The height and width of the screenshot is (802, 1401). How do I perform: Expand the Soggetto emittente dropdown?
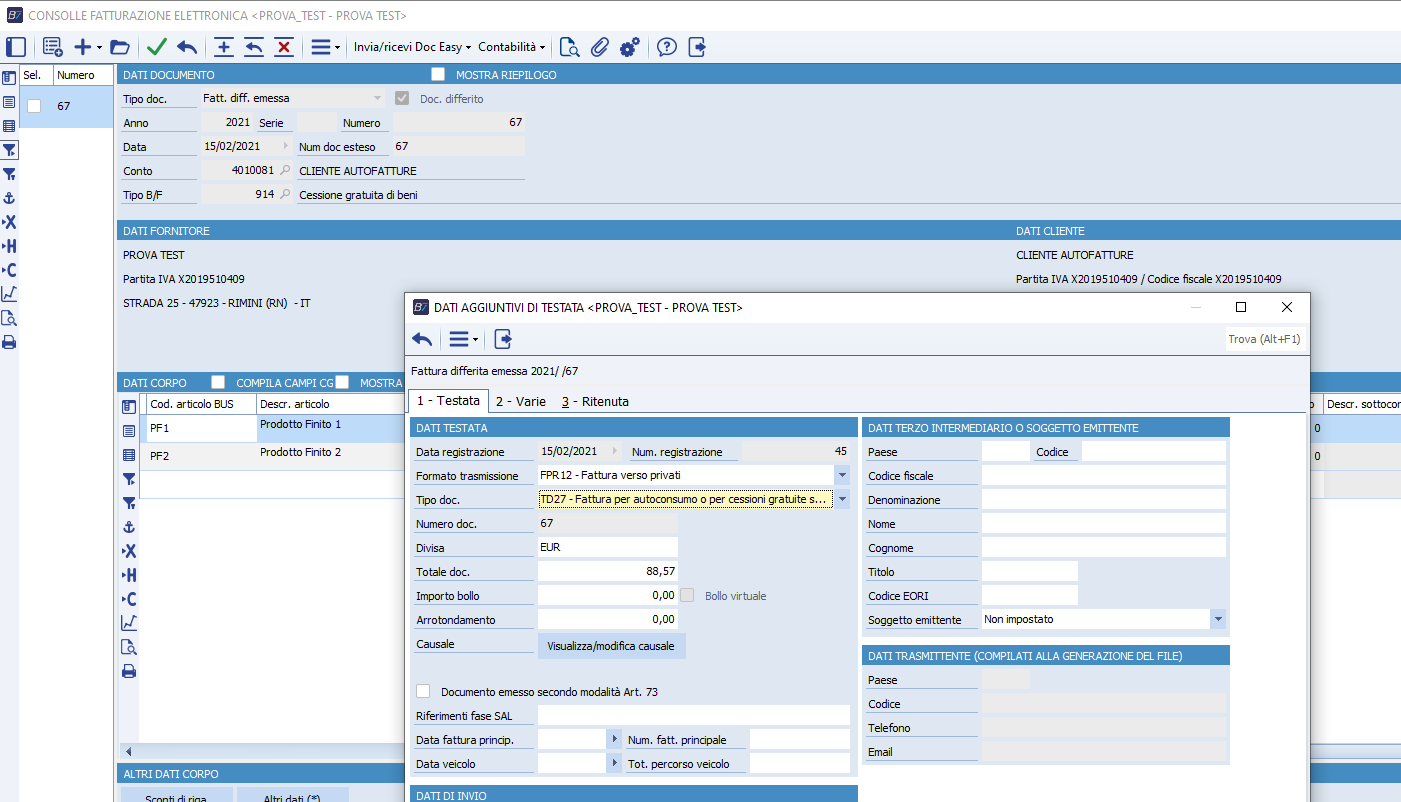[1217, 619]
